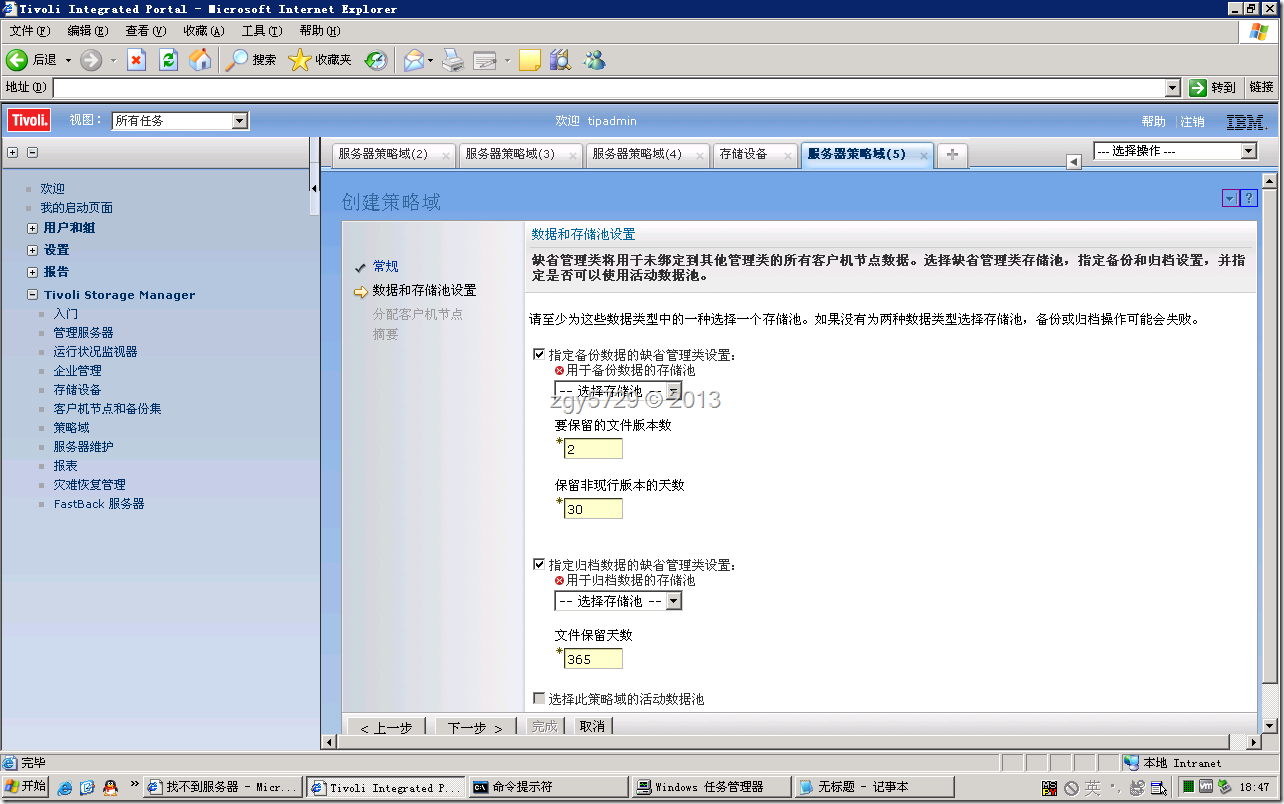Click the 保留非现行版本的天数 input field

tap(593, 509)
